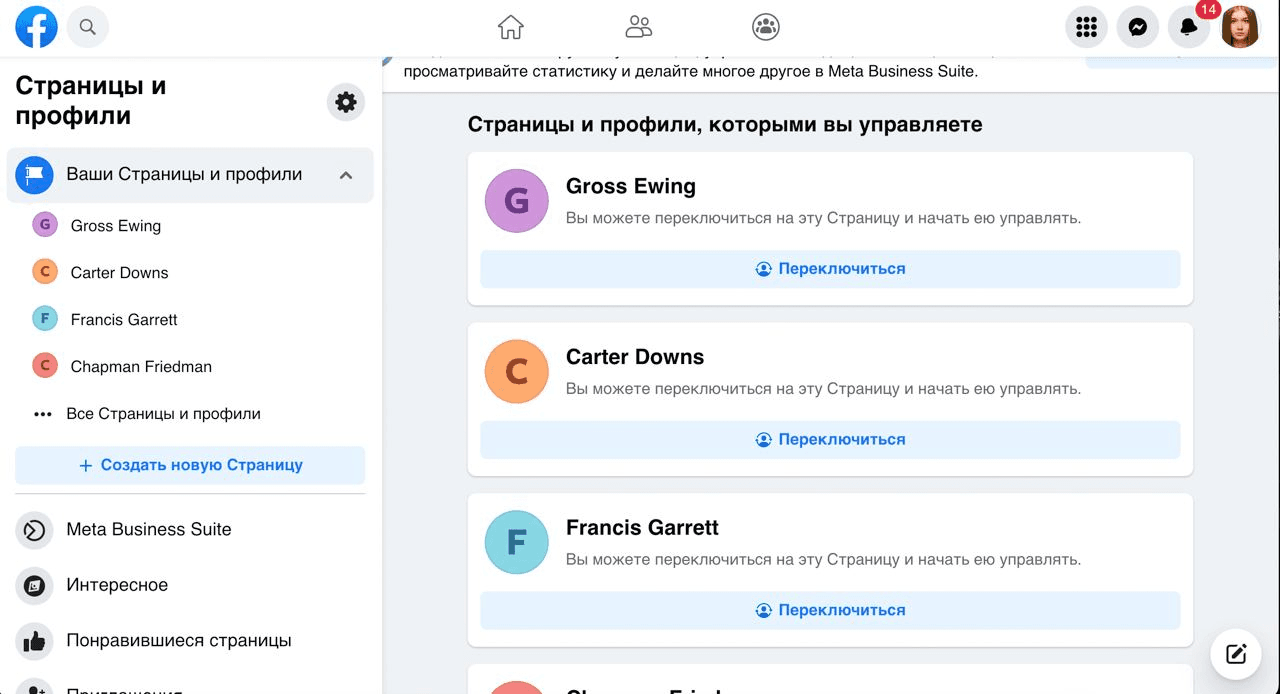The height and width of the screenshot is (694, 1280).
Task: Open Messenger chats icon
Action: pos(1137,27)
